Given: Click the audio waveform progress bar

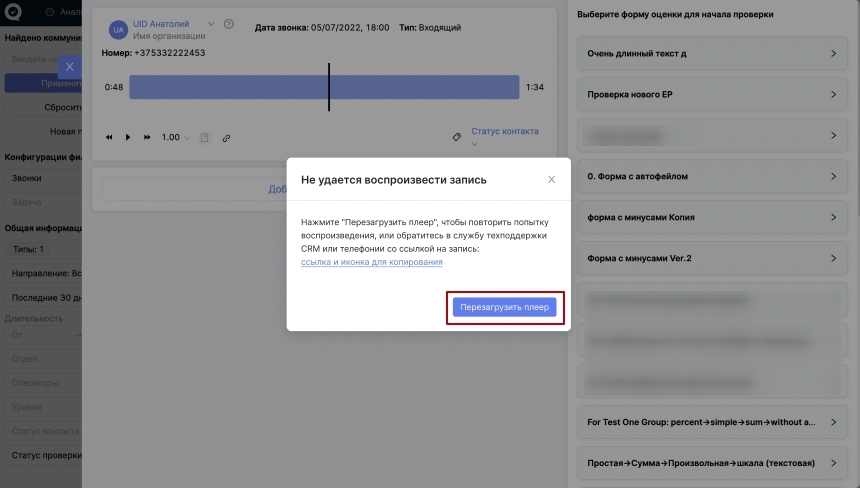Looking at the screenshot, I should click(323, 87).
